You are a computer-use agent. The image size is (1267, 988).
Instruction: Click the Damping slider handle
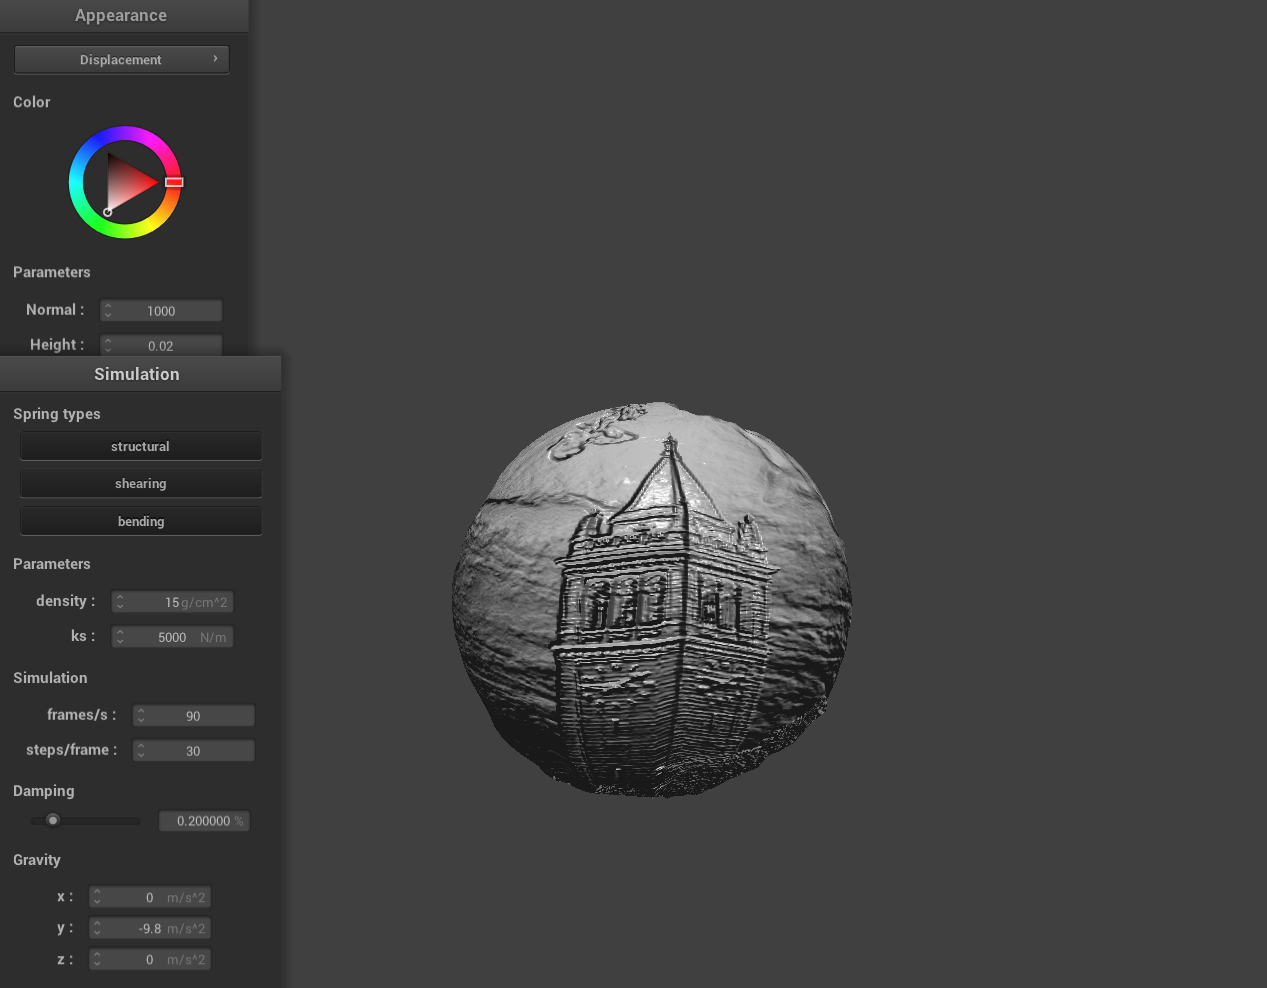[53, 820]
